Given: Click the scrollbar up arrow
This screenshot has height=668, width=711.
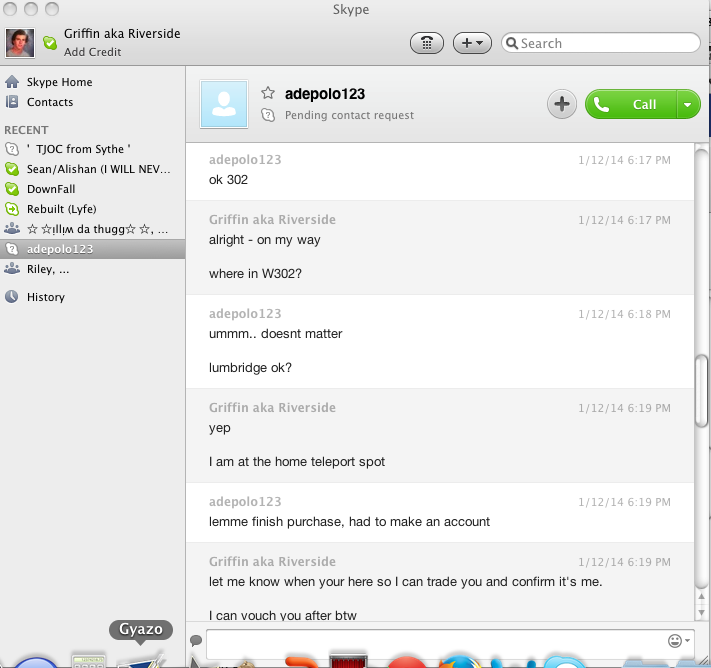Looking at the screenshot, I should point(701,597).
